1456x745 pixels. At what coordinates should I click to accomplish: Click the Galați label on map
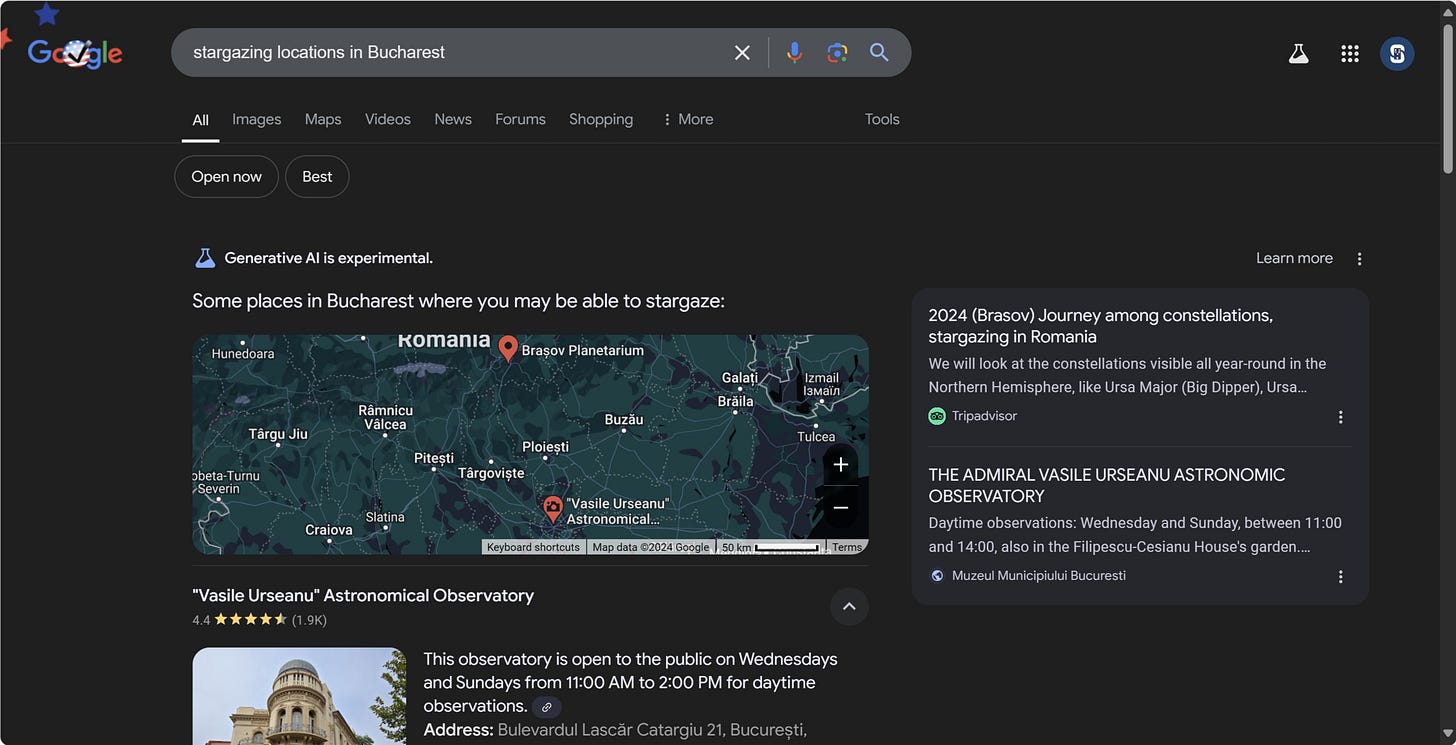pyautogui.click(x=739, y=378)
